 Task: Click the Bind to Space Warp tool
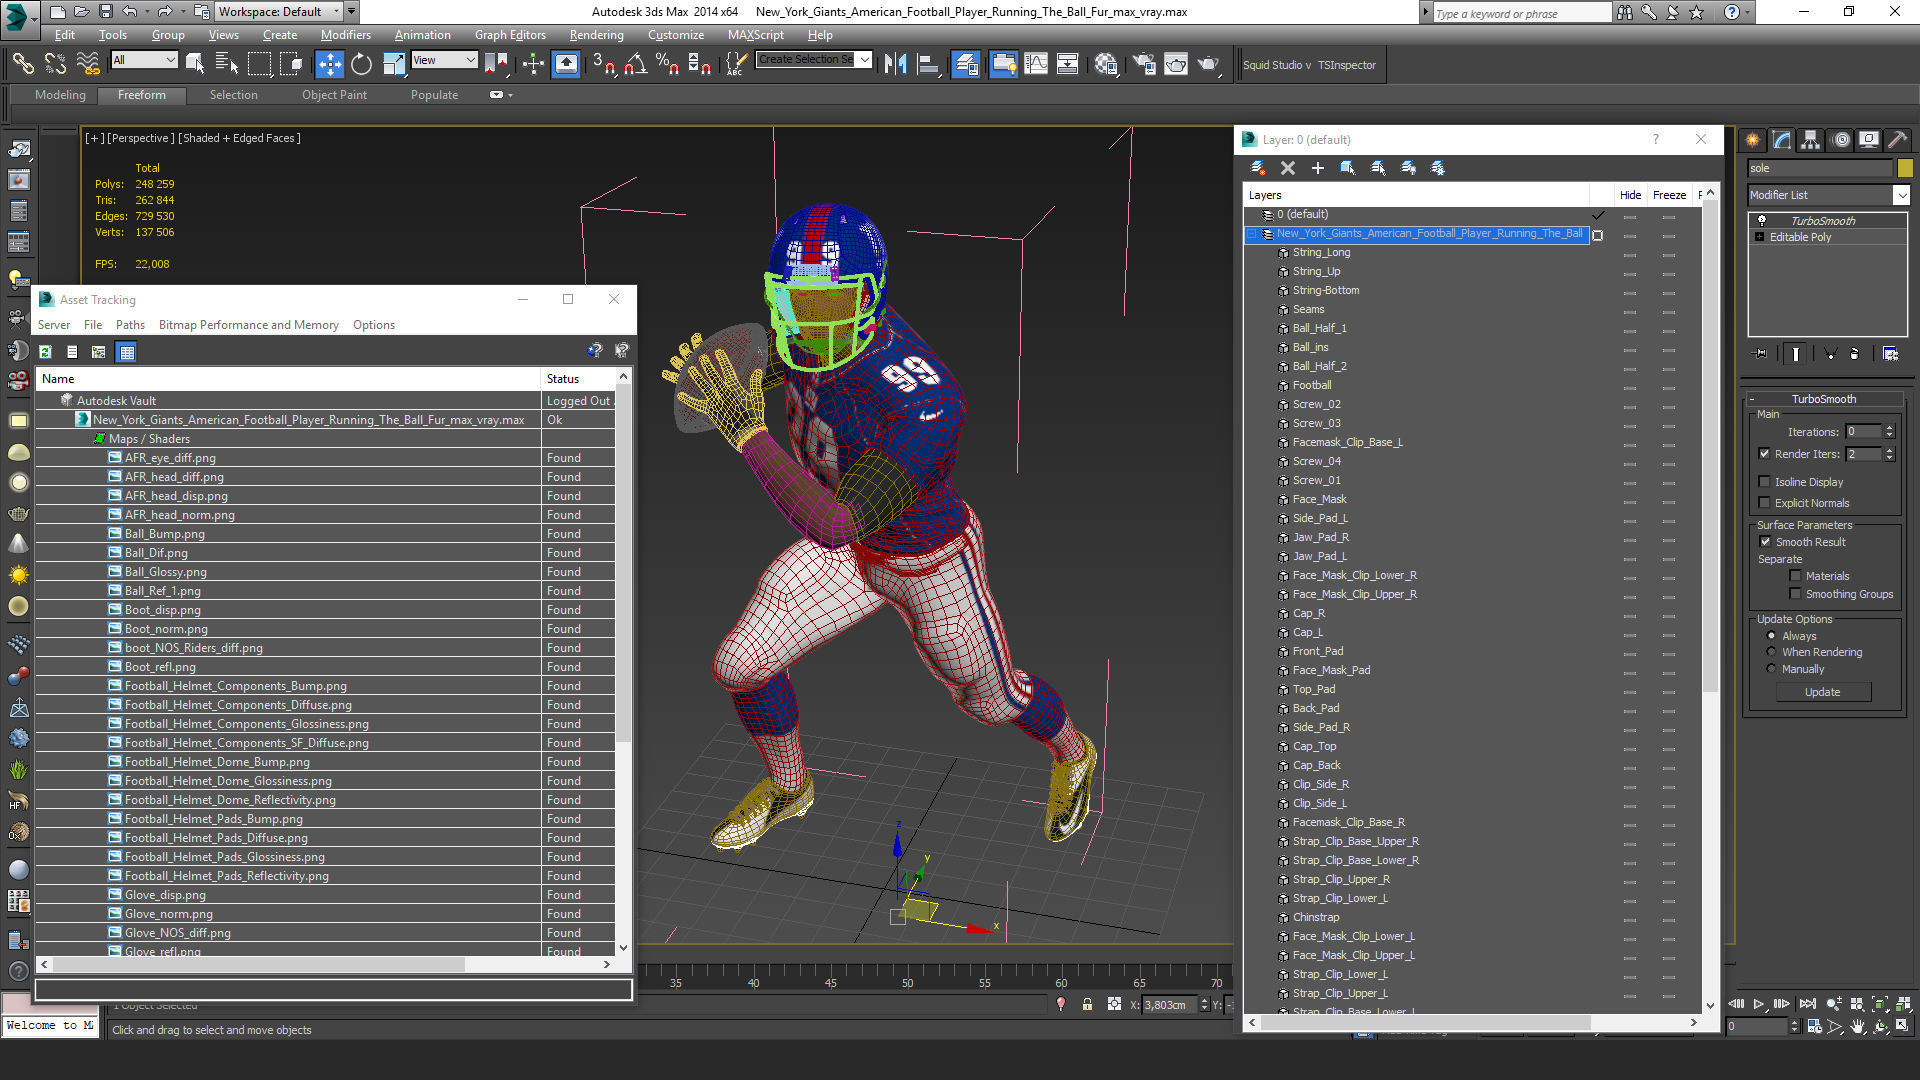[88, 65]
